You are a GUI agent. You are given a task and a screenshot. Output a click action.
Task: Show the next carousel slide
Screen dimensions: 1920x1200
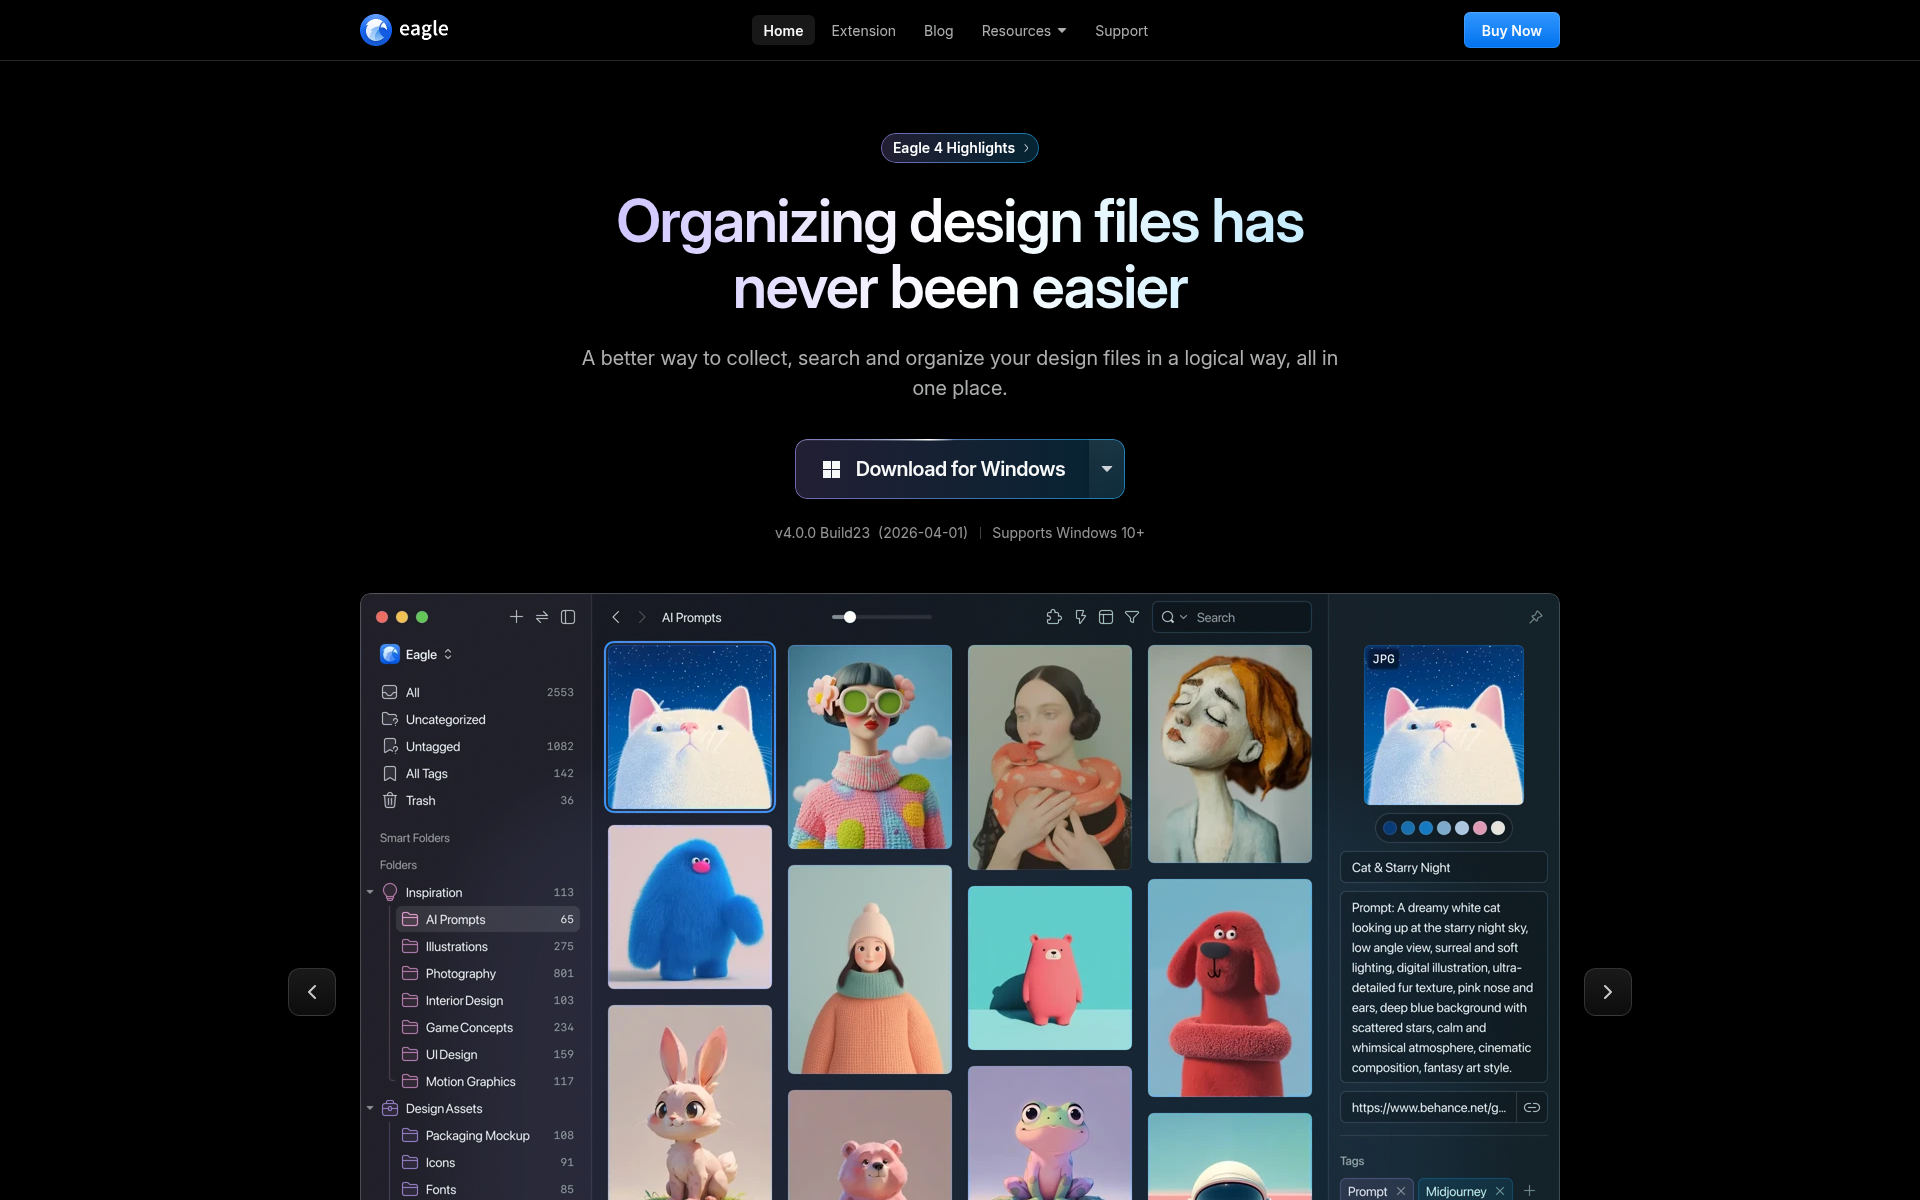pyautogui.click(x=1608, y=992)
